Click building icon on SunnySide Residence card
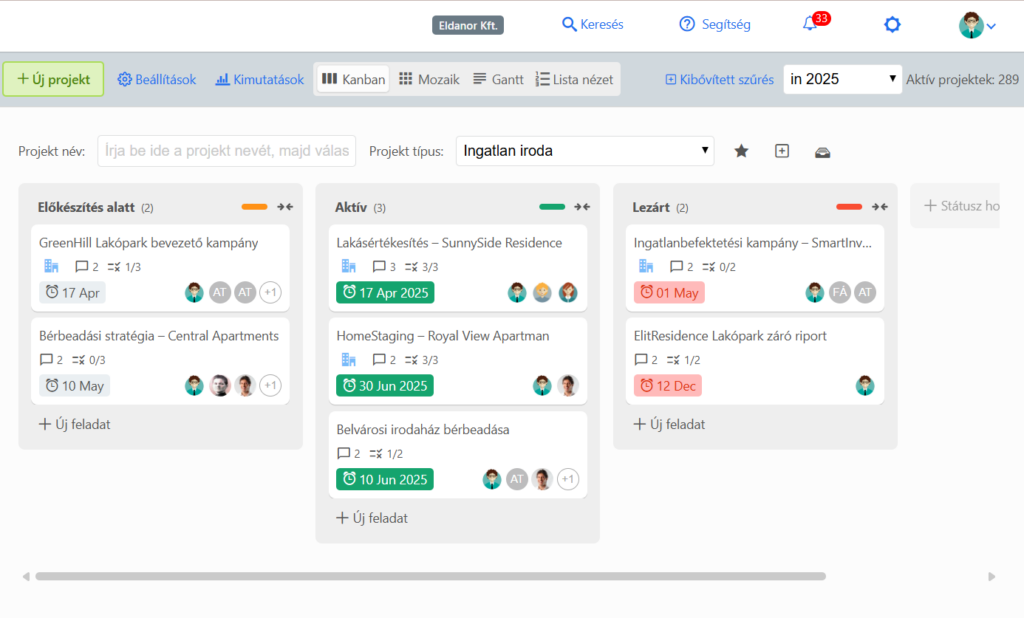 click(x=349, y=266)
